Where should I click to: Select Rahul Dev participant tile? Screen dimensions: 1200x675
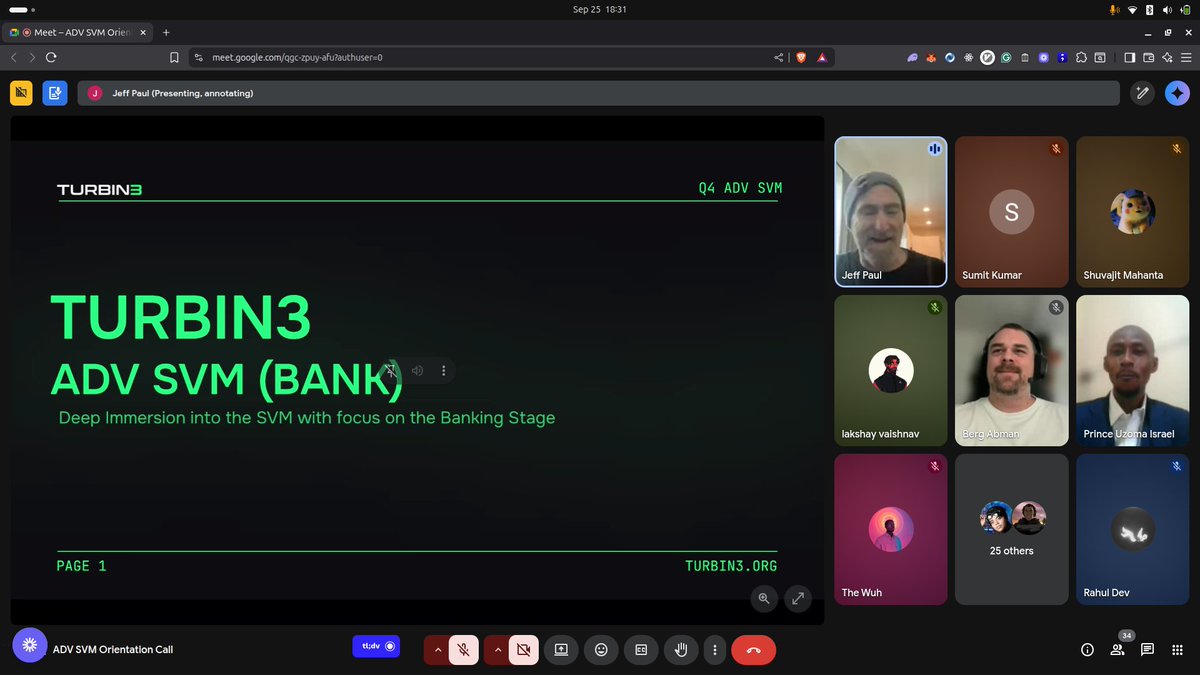pos(1132,529)
